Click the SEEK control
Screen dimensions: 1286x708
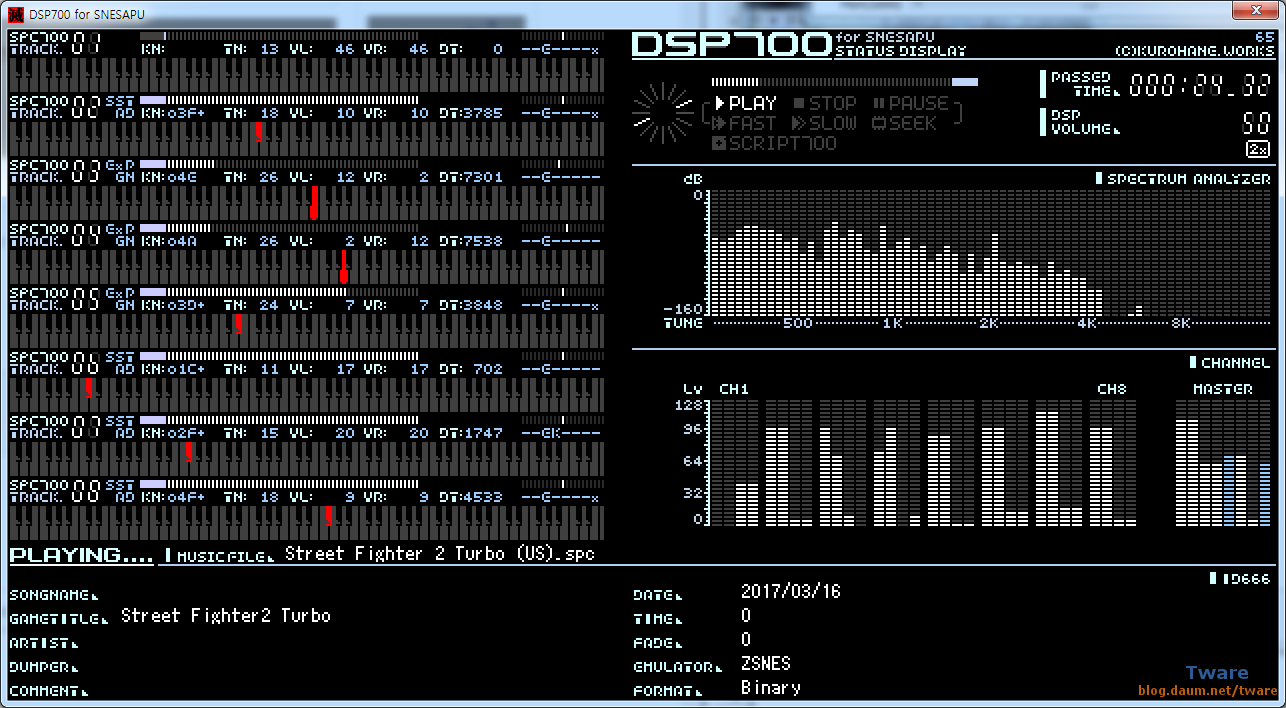905,123
